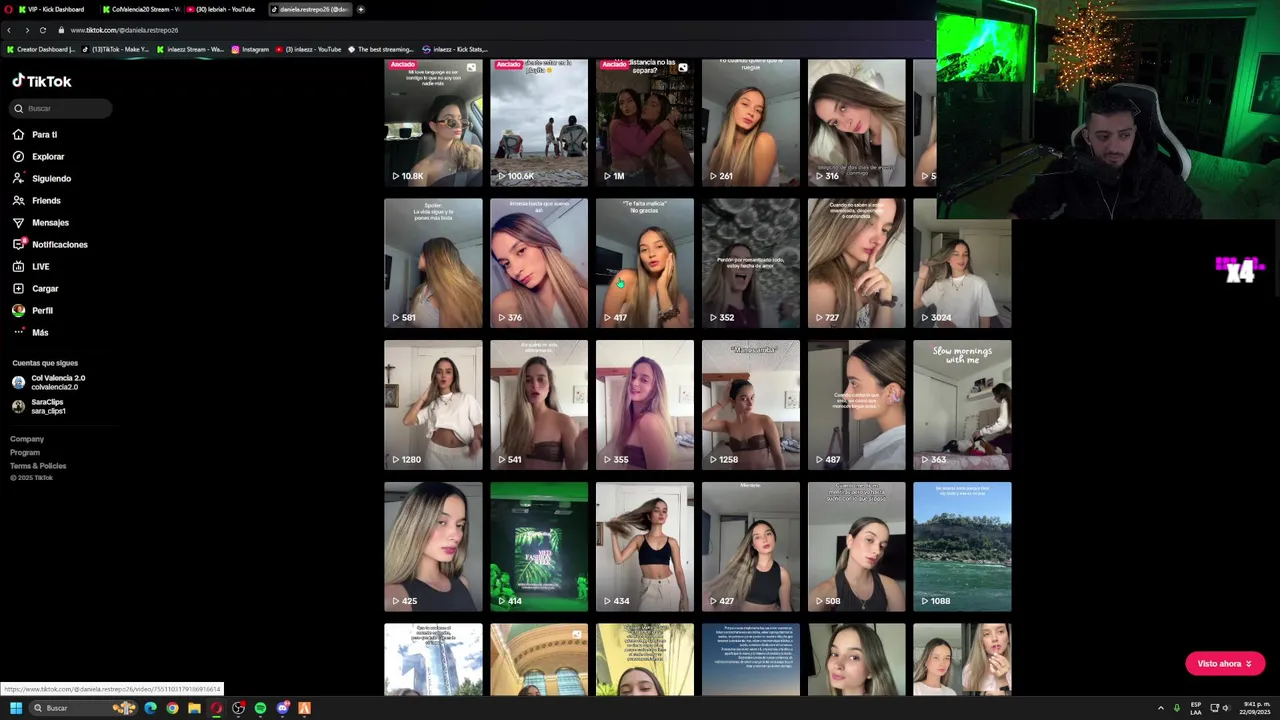Open Creator Dashboard bookmark
Viewport: 1280px width, 720px height.
(x=41, y=49)
